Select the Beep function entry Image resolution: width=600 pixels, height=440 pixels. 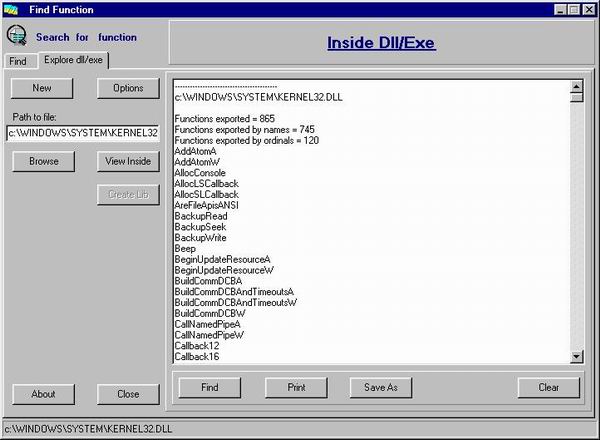point(185,249)
